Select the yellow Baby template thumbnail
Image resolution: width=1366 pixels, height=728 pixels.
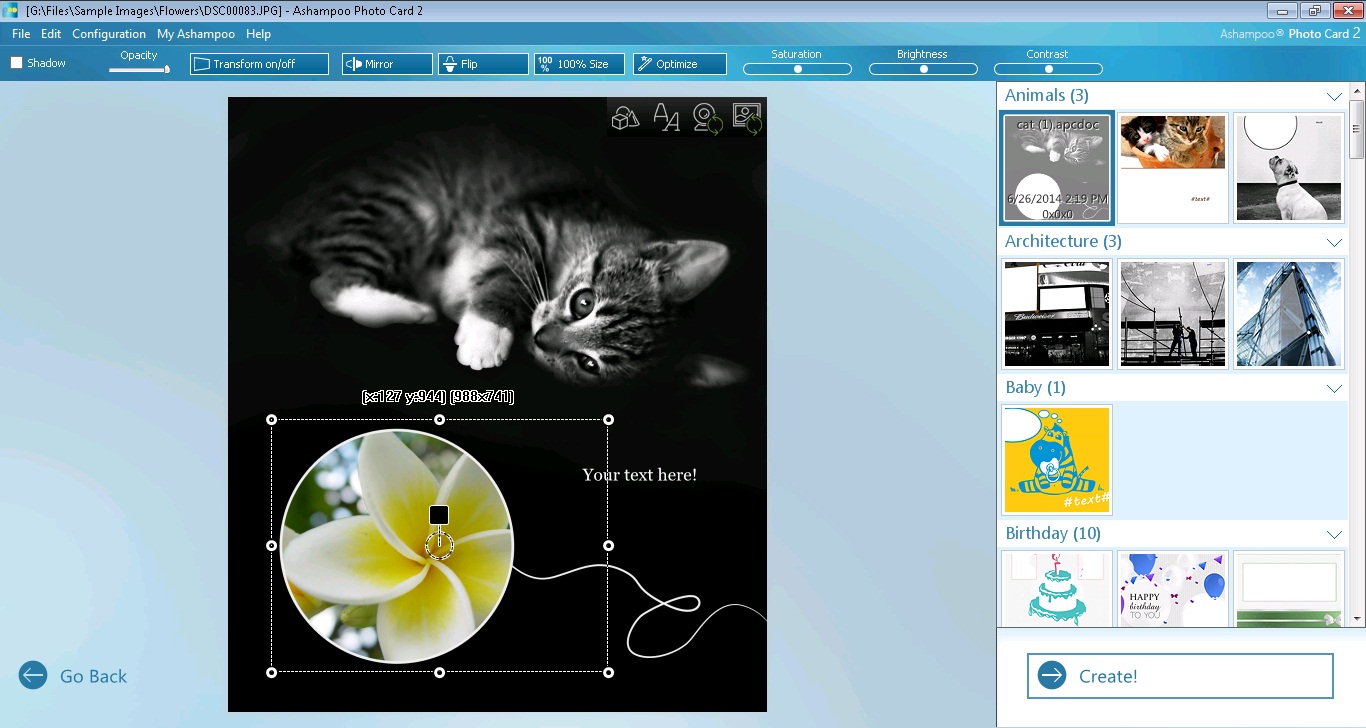(1057, 460)
